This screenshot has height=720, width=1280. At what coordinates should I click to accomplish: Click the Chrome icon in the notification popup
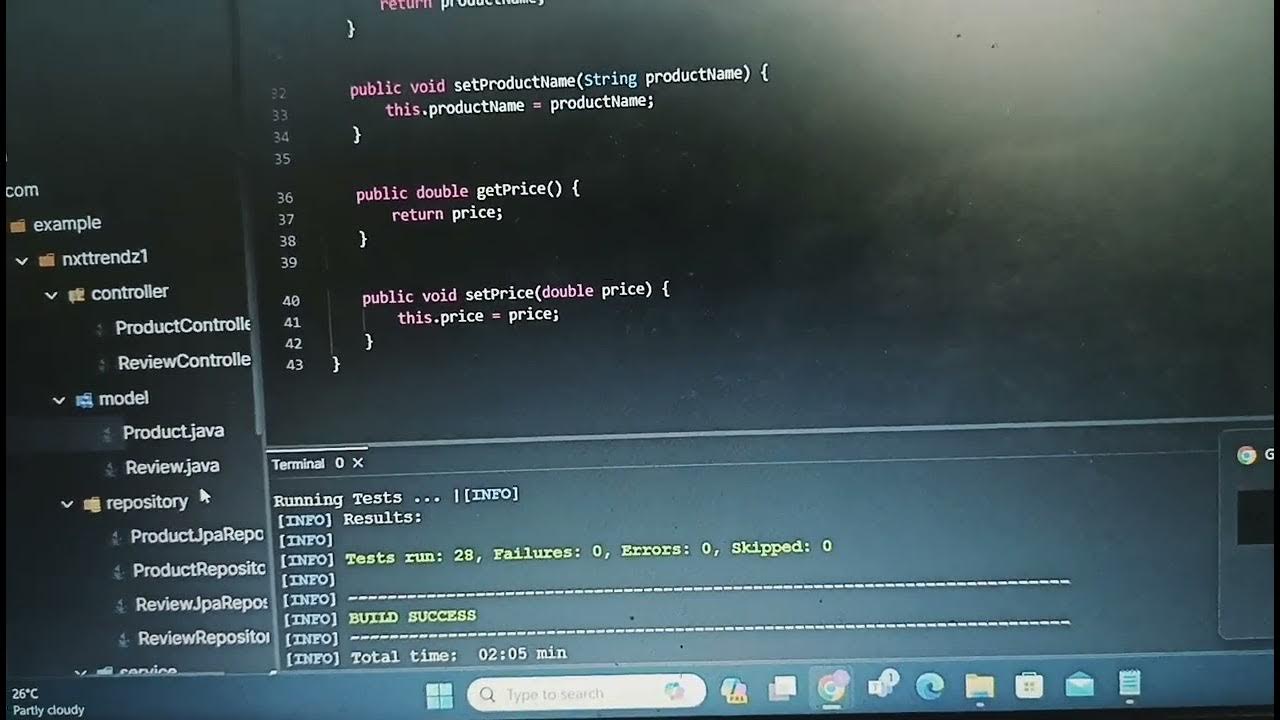[1246, 455]
